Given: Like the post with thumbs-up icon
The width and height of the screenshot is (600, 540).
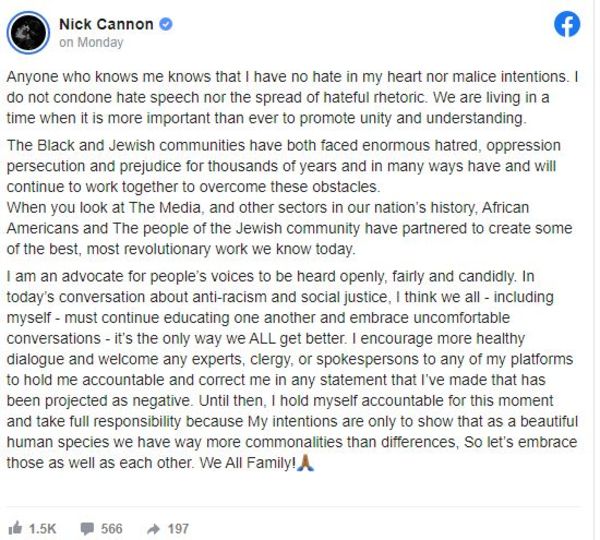Looking at the screenshot, I should click(15, 529).
